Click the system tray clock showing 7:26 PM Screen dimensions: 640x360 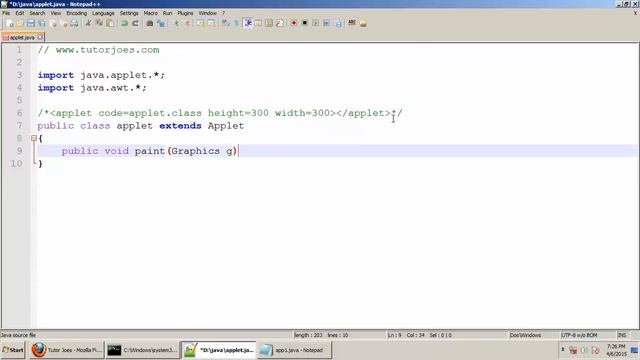click(x=616, y=350)
